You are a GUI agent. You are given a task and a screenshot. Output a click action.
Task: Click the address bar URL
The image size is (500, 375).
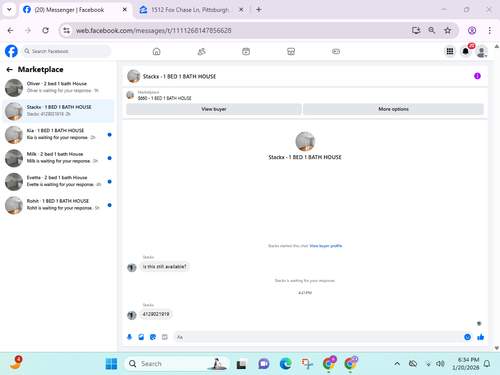[154, 31]
